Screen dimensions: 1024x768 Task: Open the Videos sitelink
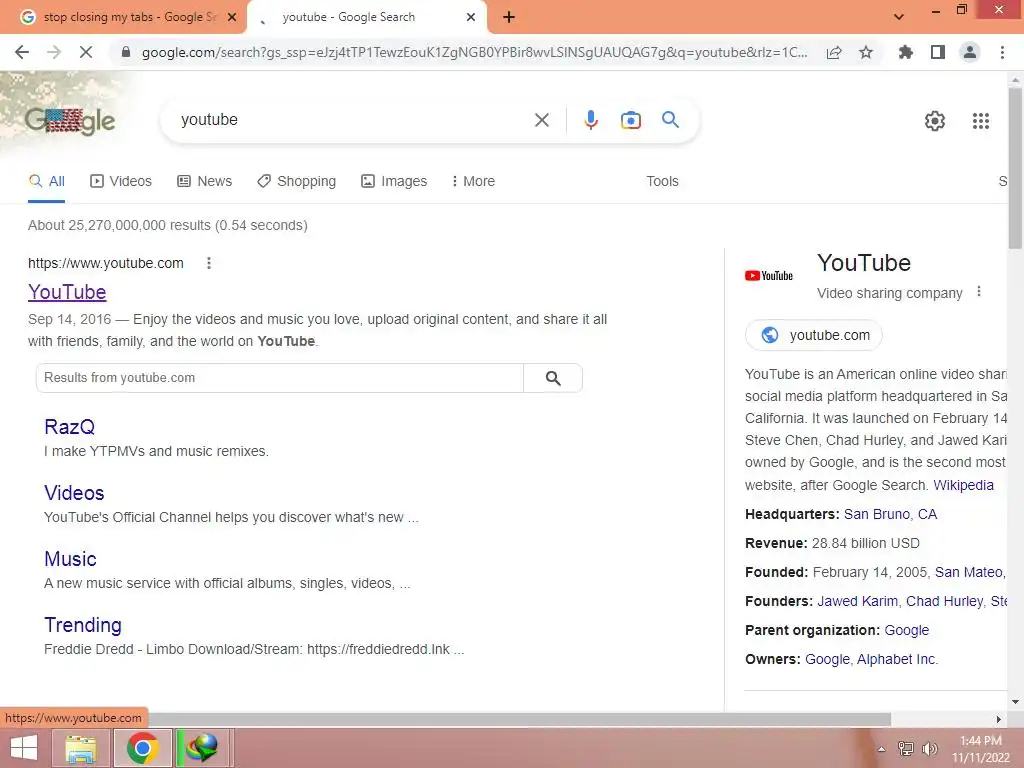coord(74,492)
